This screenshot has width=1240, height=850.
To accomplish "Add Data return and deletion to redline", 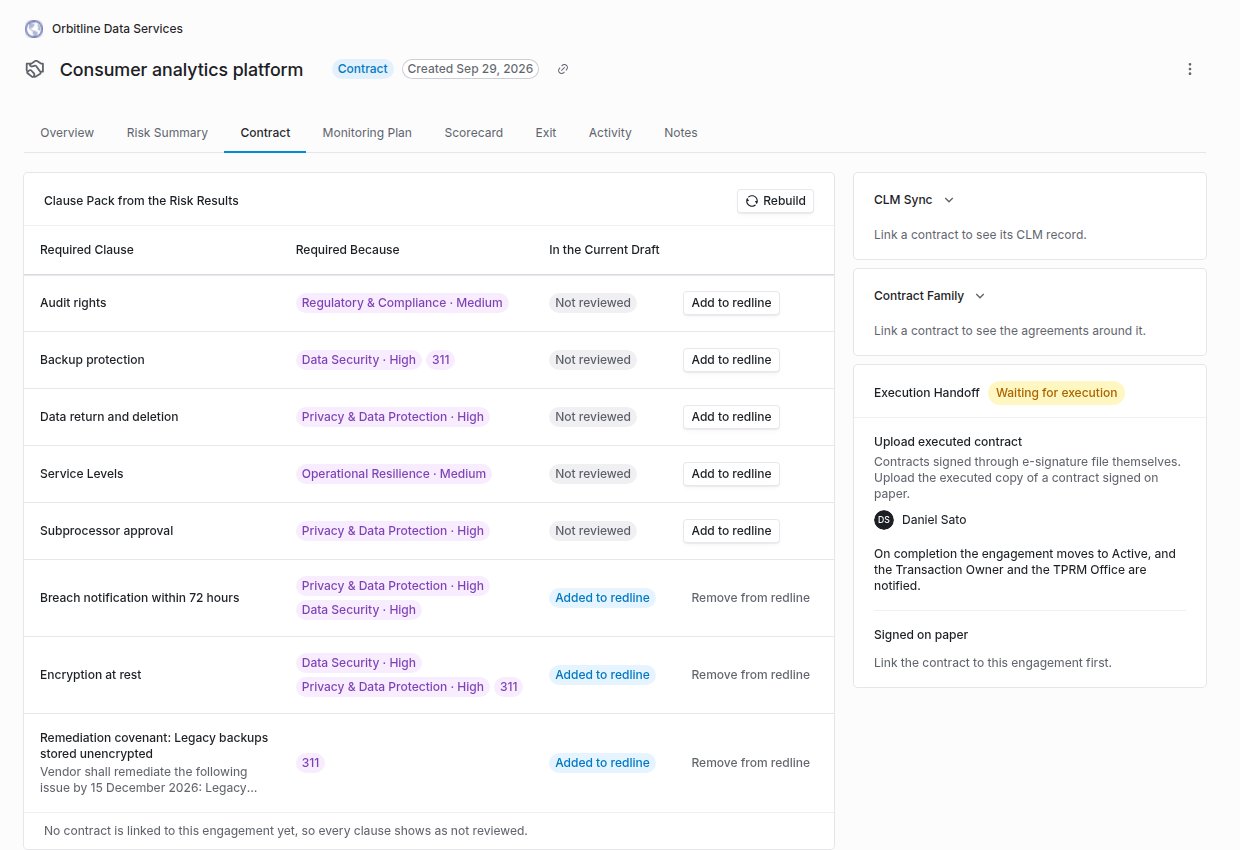I will (x=731, y=417).
